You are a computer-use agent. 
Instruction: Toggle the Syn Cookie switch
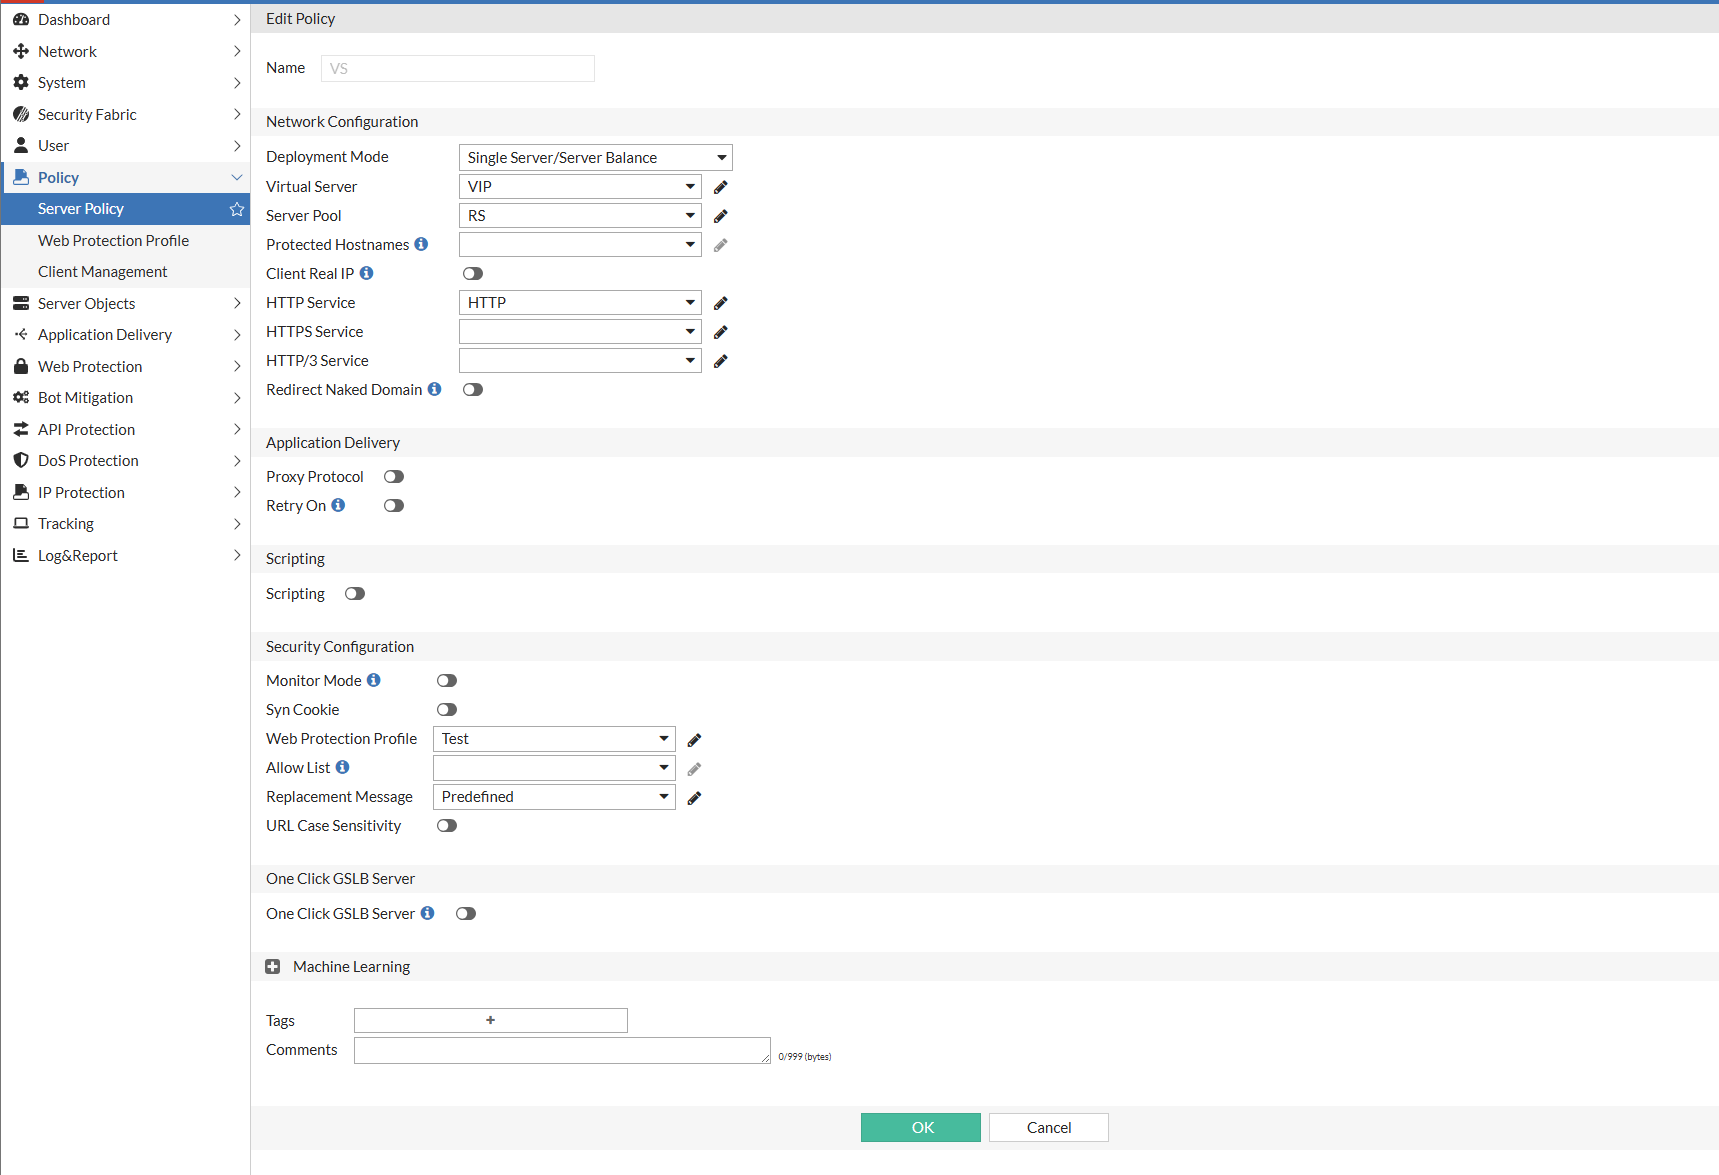click(x=447, y=710)
